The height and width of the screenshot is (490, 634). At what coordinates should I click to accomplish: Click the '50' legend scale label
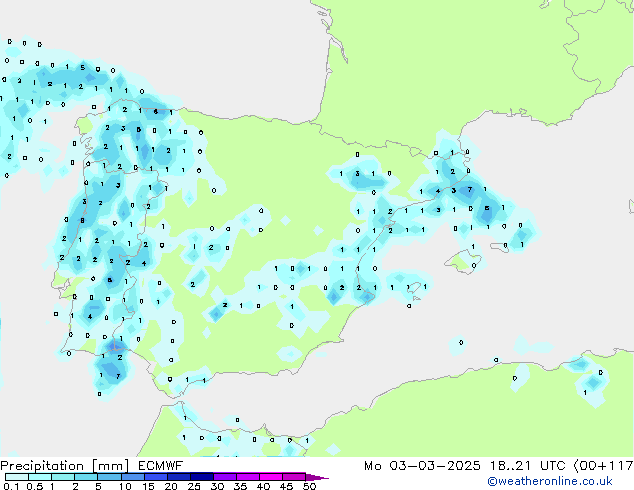pos(309,486)
